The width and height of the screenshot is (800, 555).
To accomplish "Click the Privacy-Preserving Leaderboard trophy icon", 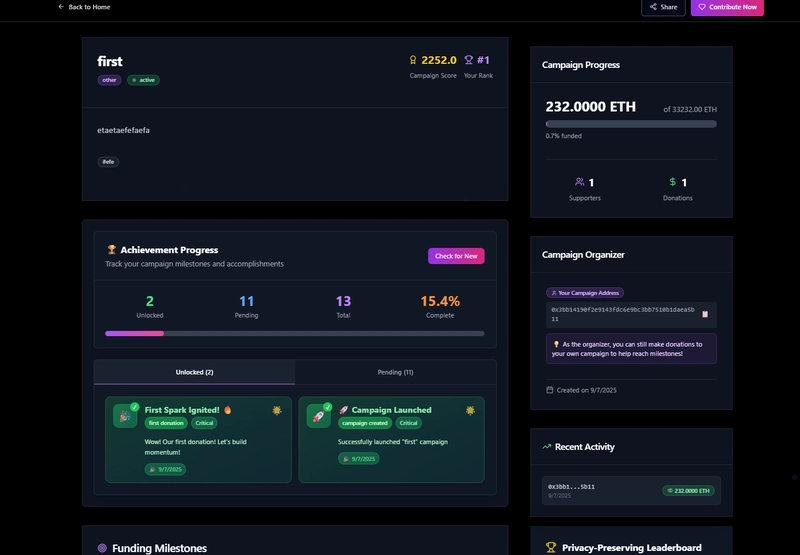I will (x=551, y=547).
